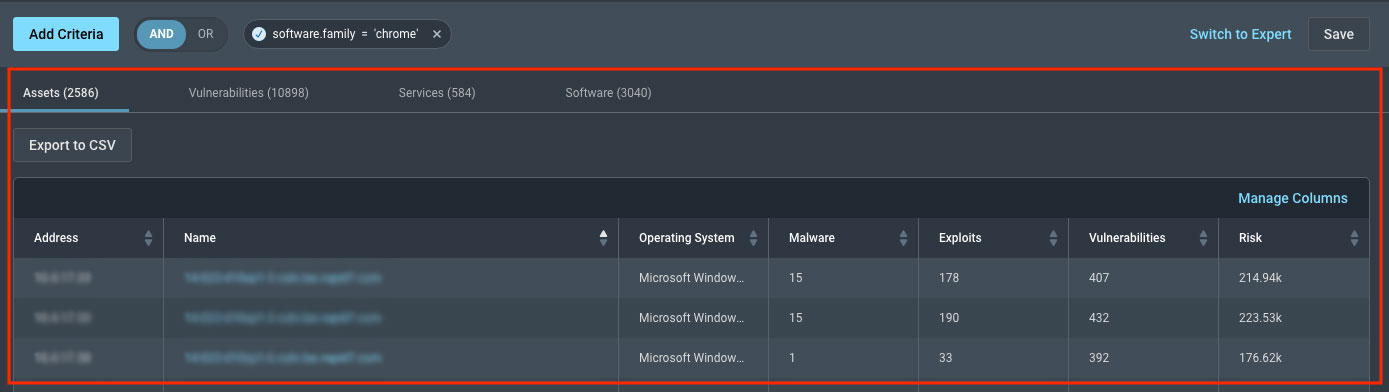Click Name column sort arrow icon
This screenshot has height=392, width=1389.
click(603, 238)
